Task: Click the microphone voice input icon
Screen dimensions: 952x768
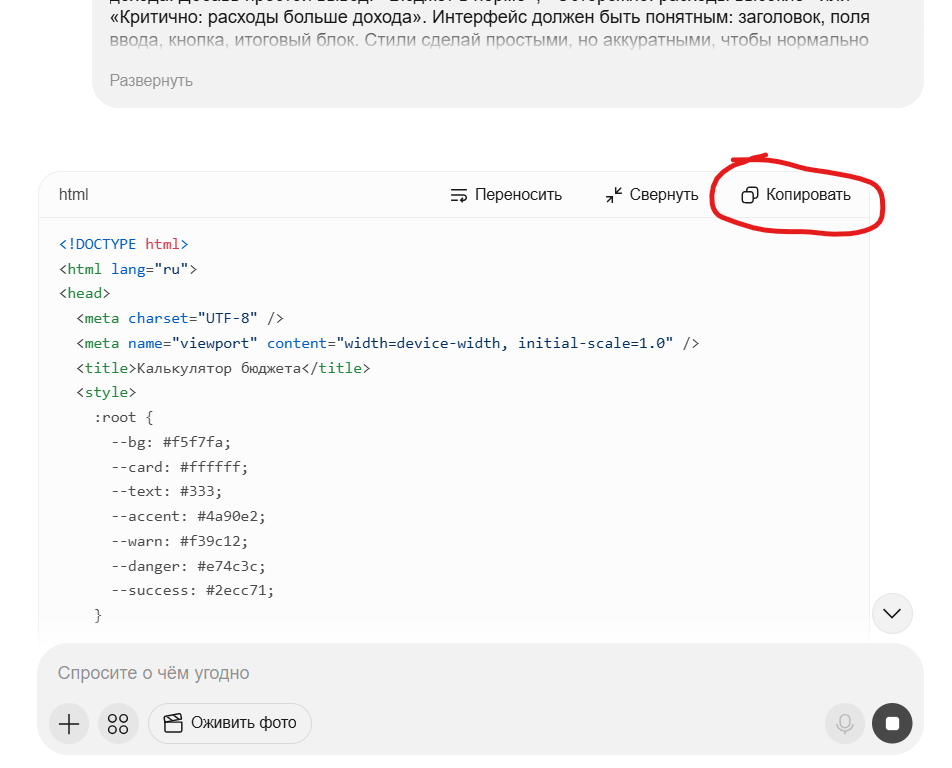Action: (845, 724)
